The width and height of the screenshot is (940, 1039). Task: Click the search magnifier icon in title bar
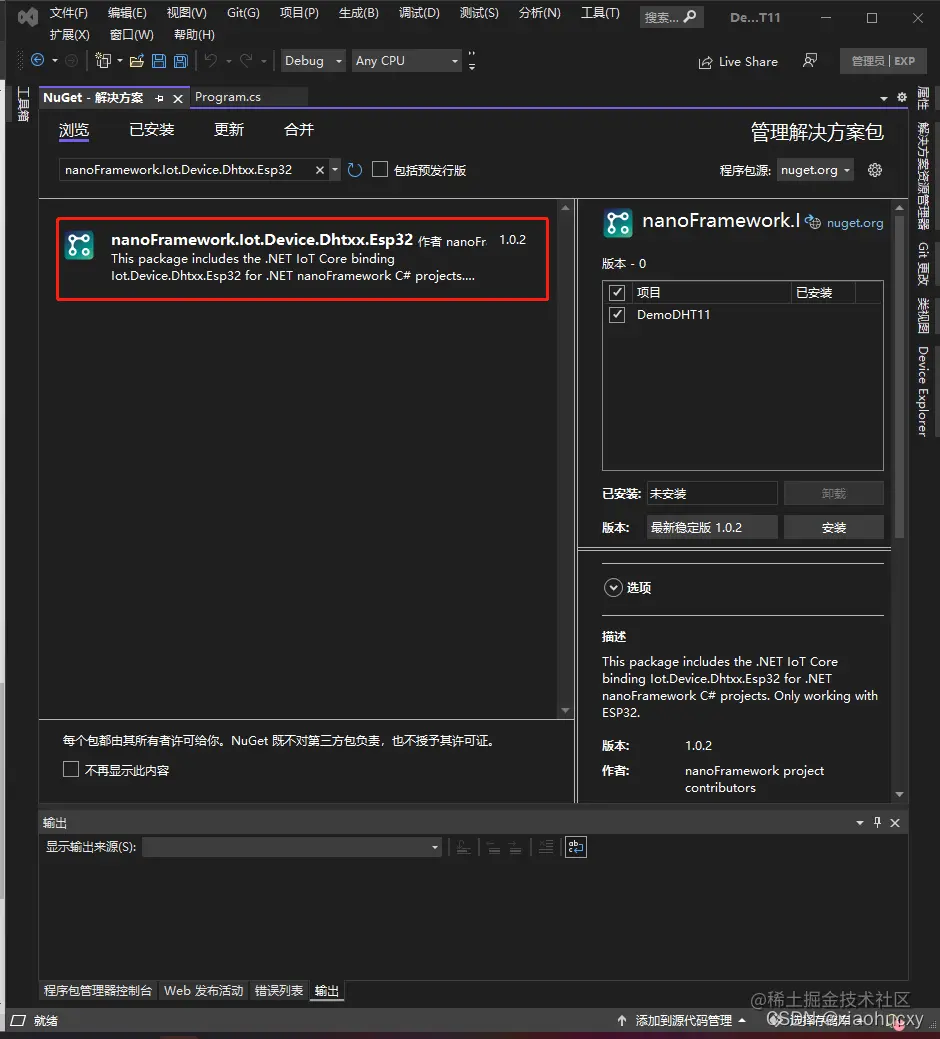pyautogui.click(x=690, y=16)
